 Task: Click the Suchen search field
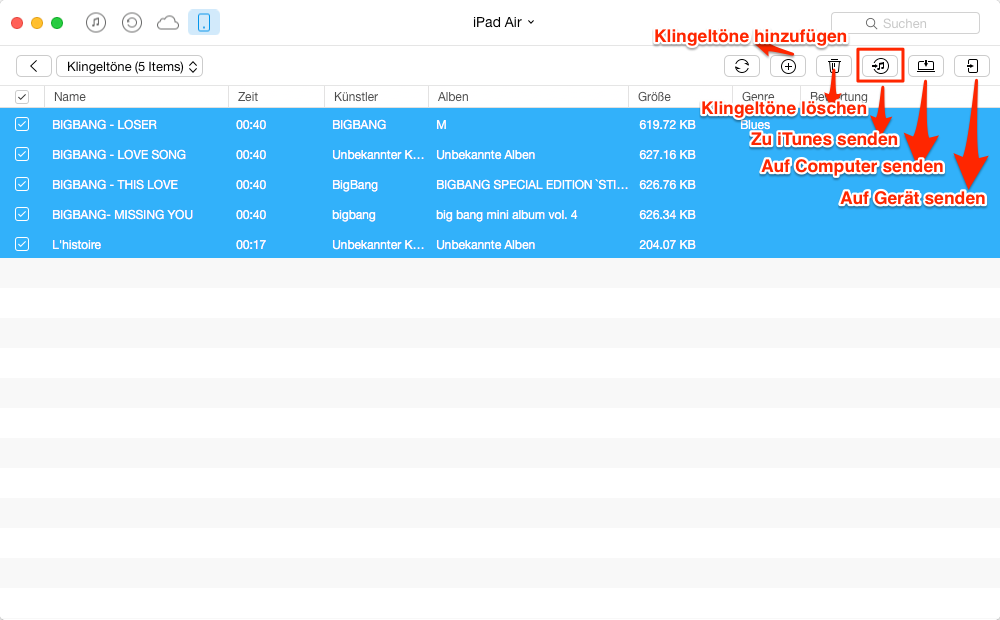pyautogui.click(x=905, y=24)
